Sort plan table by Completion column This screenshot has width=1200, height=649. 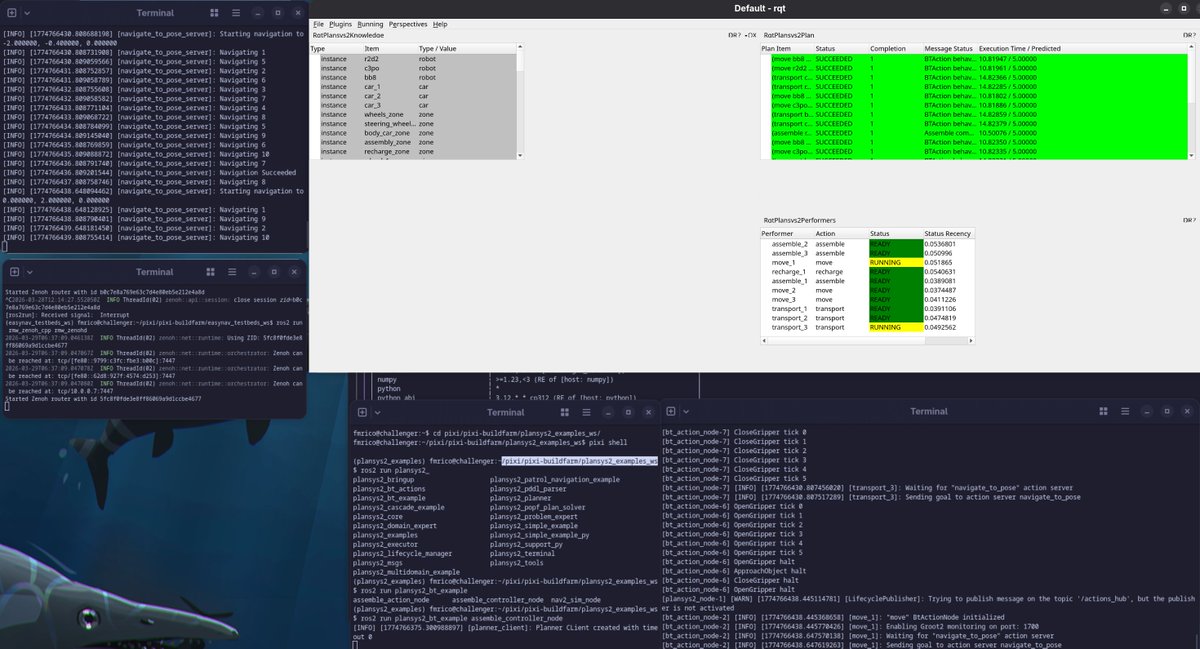pyautogui.click(x=895, y=48)
